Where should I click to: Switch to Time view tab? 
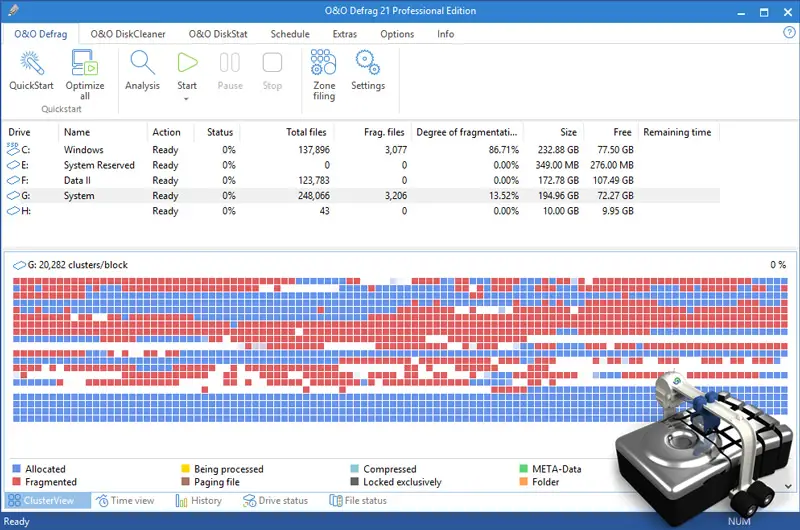(125, 500)
